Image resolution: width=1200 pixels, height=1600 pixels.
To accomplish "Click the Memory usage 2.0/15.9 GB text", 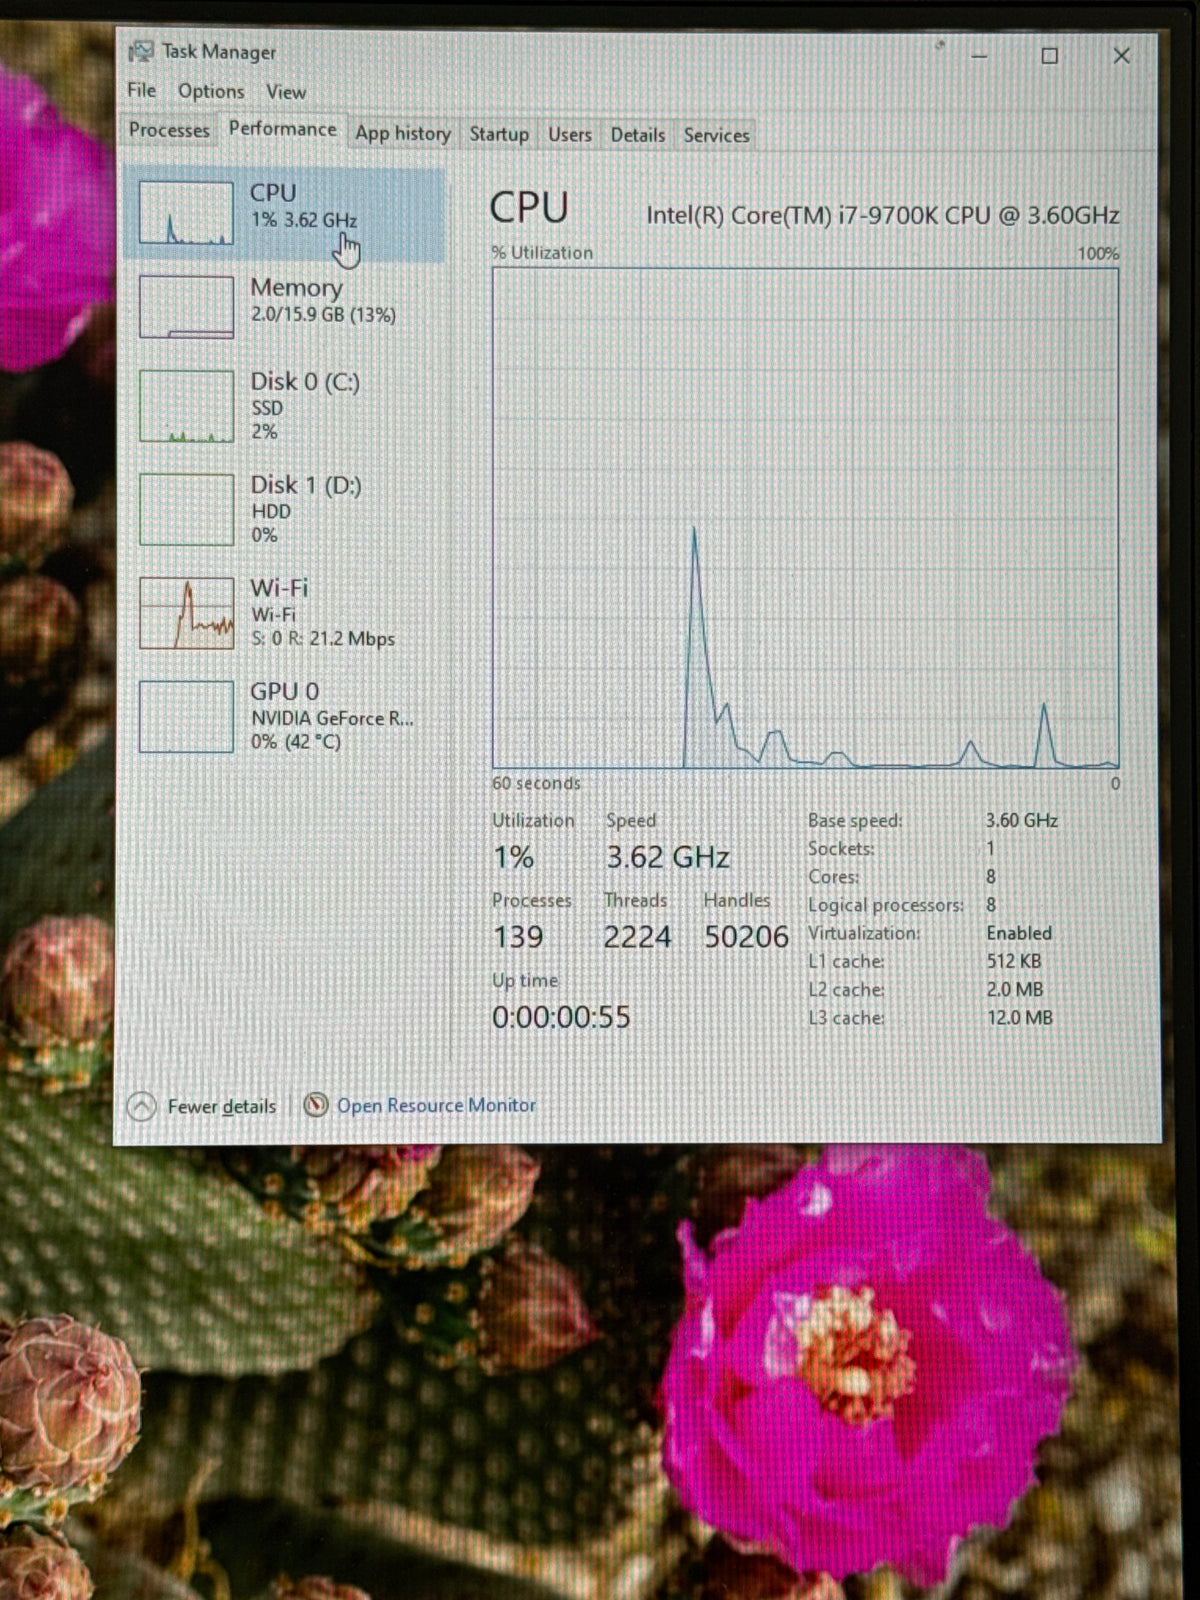I will coord(323,315).
